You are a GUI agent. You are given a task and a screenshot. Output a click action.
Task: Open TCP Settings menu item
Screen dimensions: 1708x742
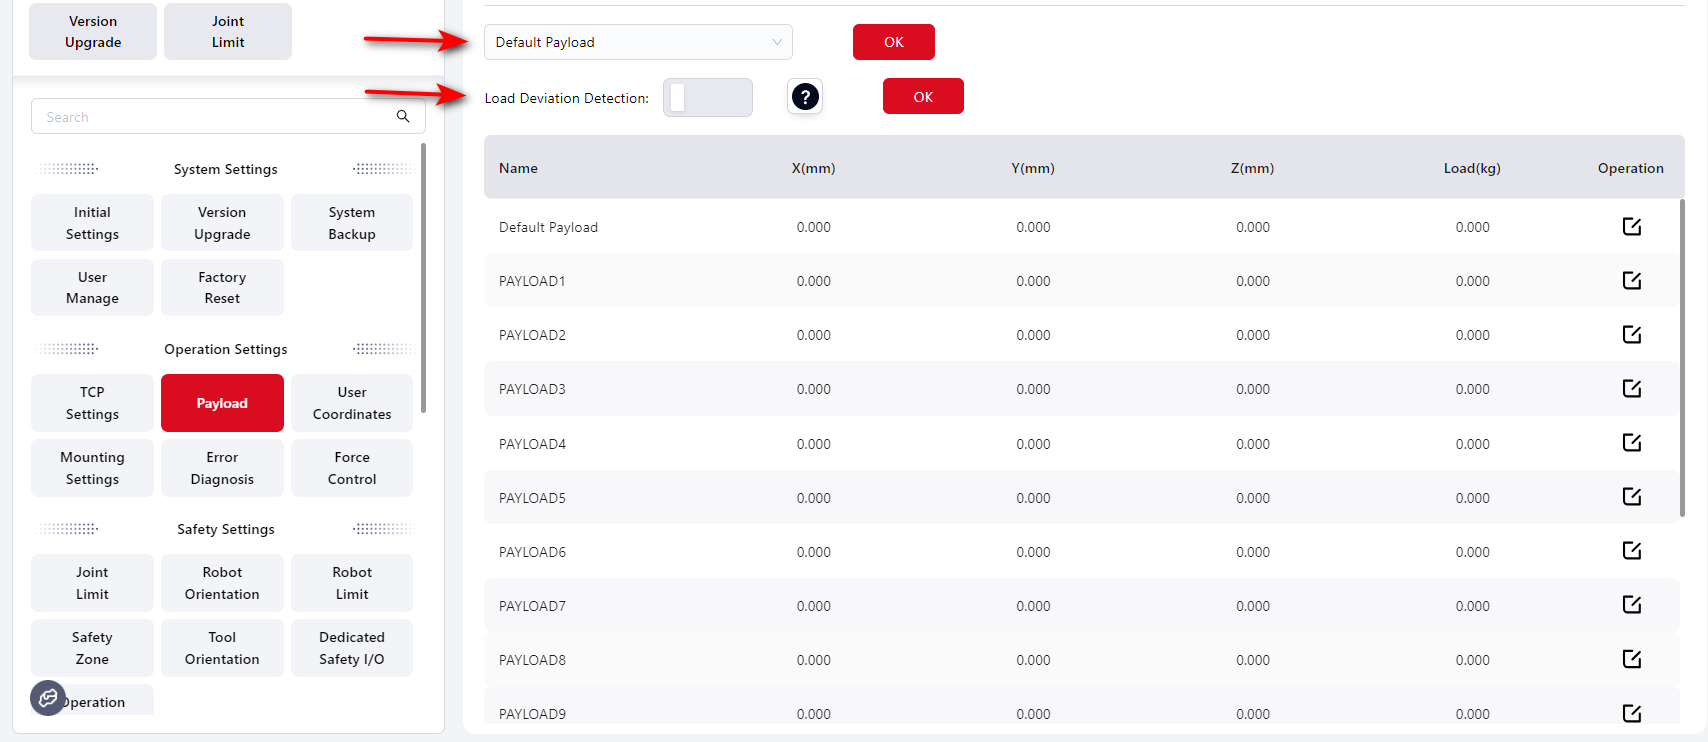pos(92,403)
